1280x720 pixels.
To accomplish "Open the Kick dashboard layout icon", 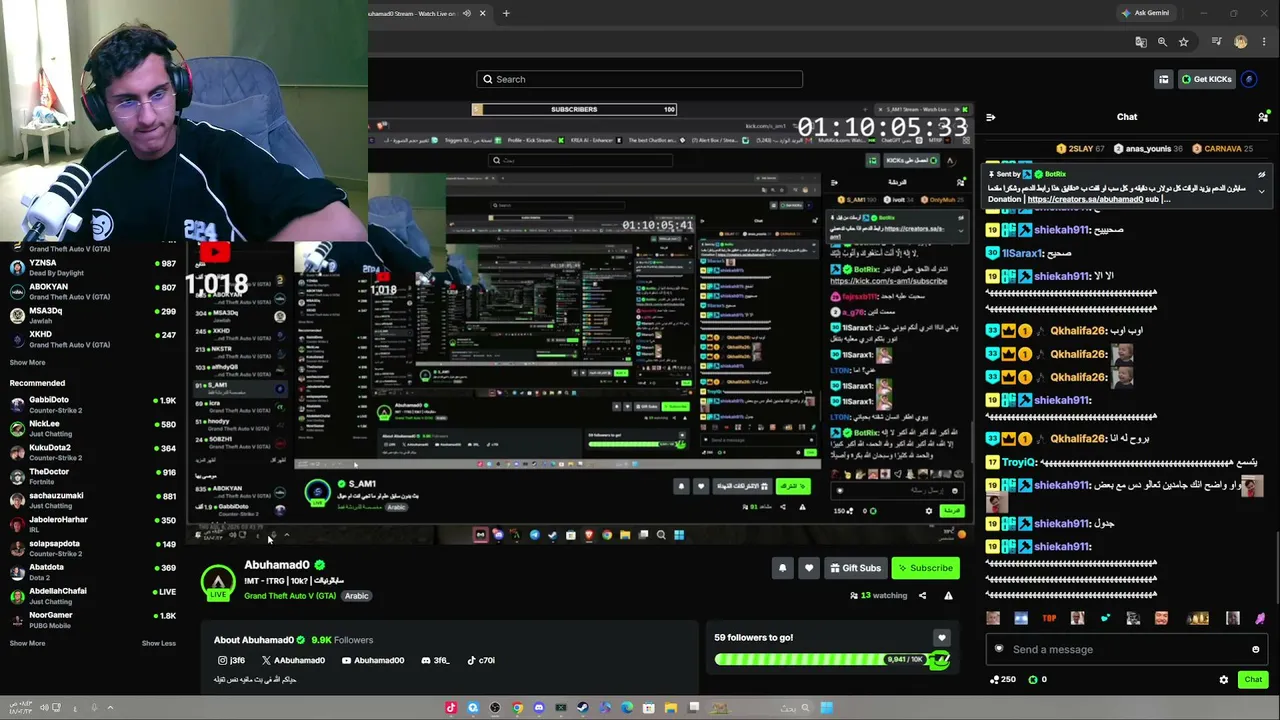I will click(x=1164, y=79).
